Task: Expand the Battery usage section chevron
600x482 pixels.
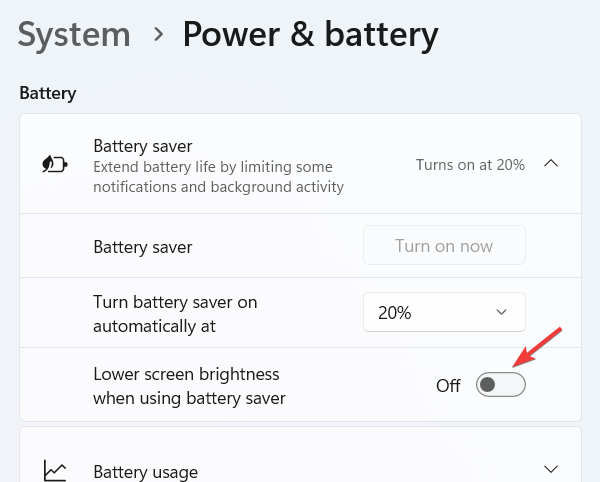Action: pyautogui.click(x=550, y=469)
